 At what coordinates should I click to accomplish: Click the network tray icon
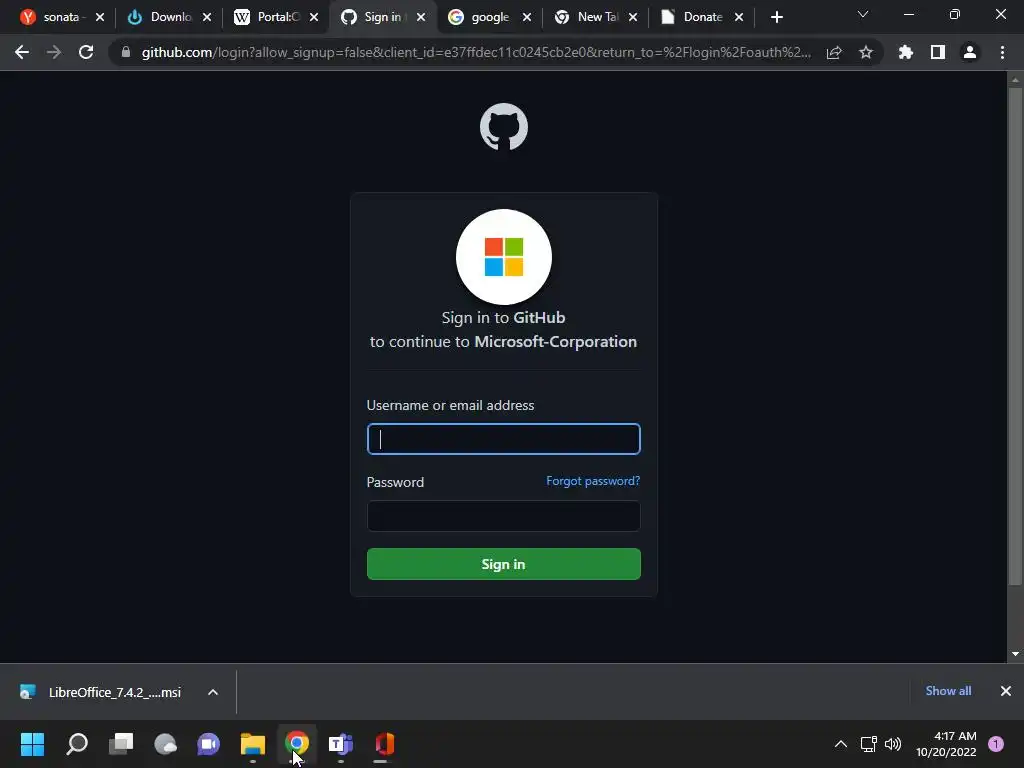(x=869, y=744)
